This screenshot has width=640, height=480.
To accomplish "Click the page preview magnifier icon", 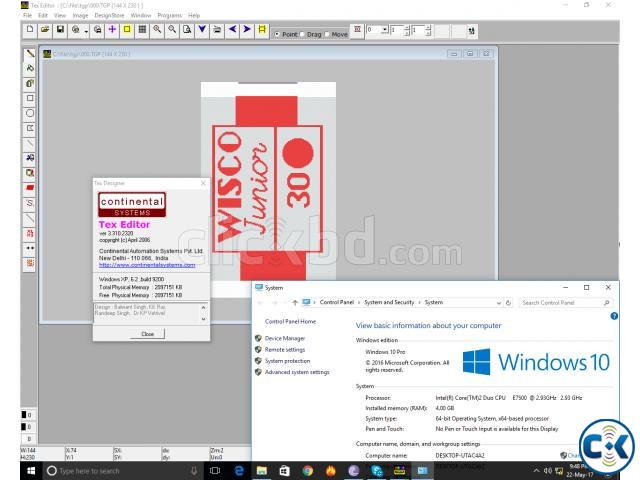I will pyautogui.click(x=187, y=30).
